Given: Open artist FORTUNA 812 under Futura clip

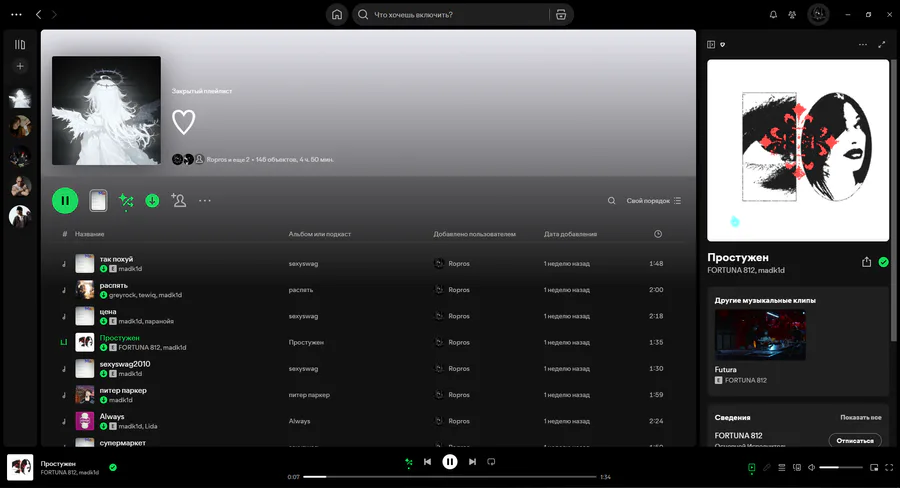Looking at the screenshot, I should [746, 380].
